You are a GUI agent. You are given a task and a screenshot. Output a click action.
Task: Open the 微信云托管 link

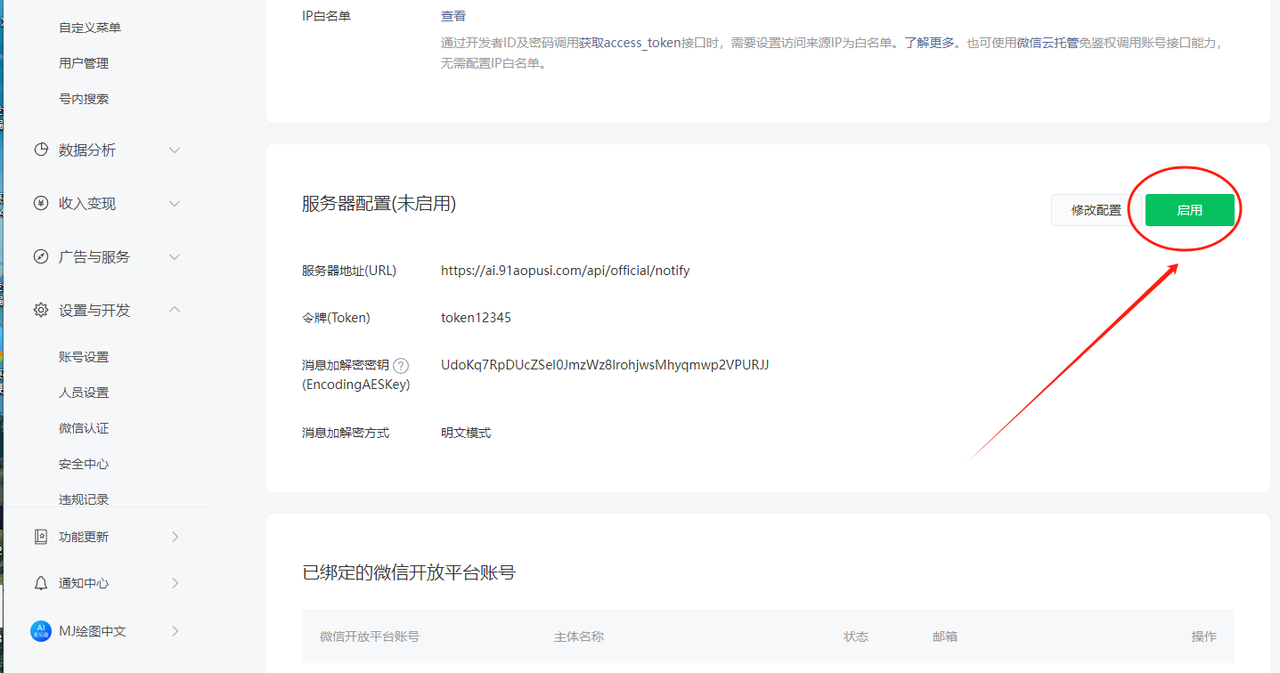tap(1047, 43)
